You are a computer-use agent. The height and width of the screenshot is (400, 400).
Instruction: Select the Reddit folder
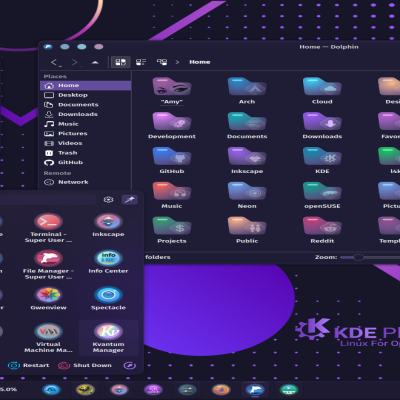(322, 230)
